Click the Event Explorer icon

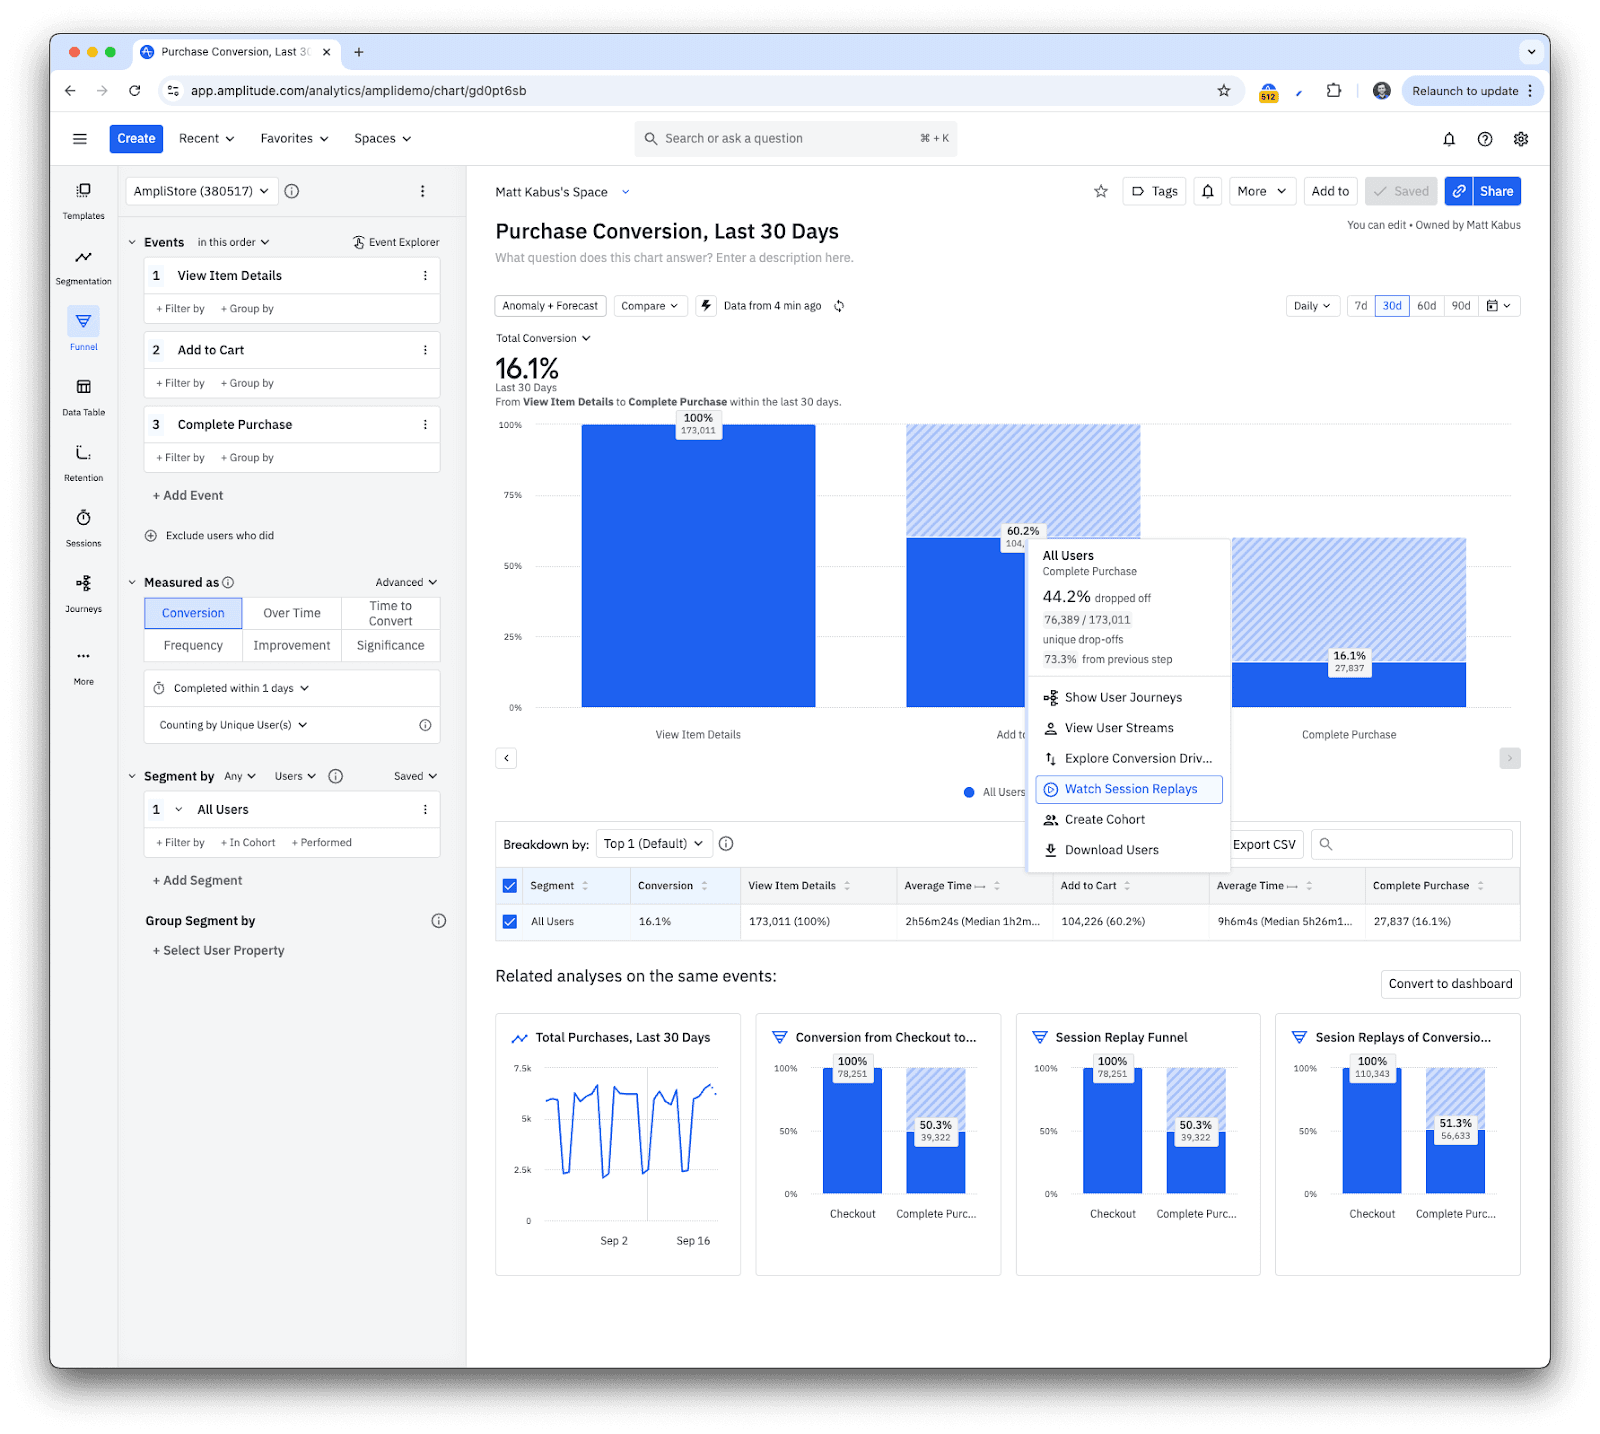pyautogui.click(x=358, y=241)
